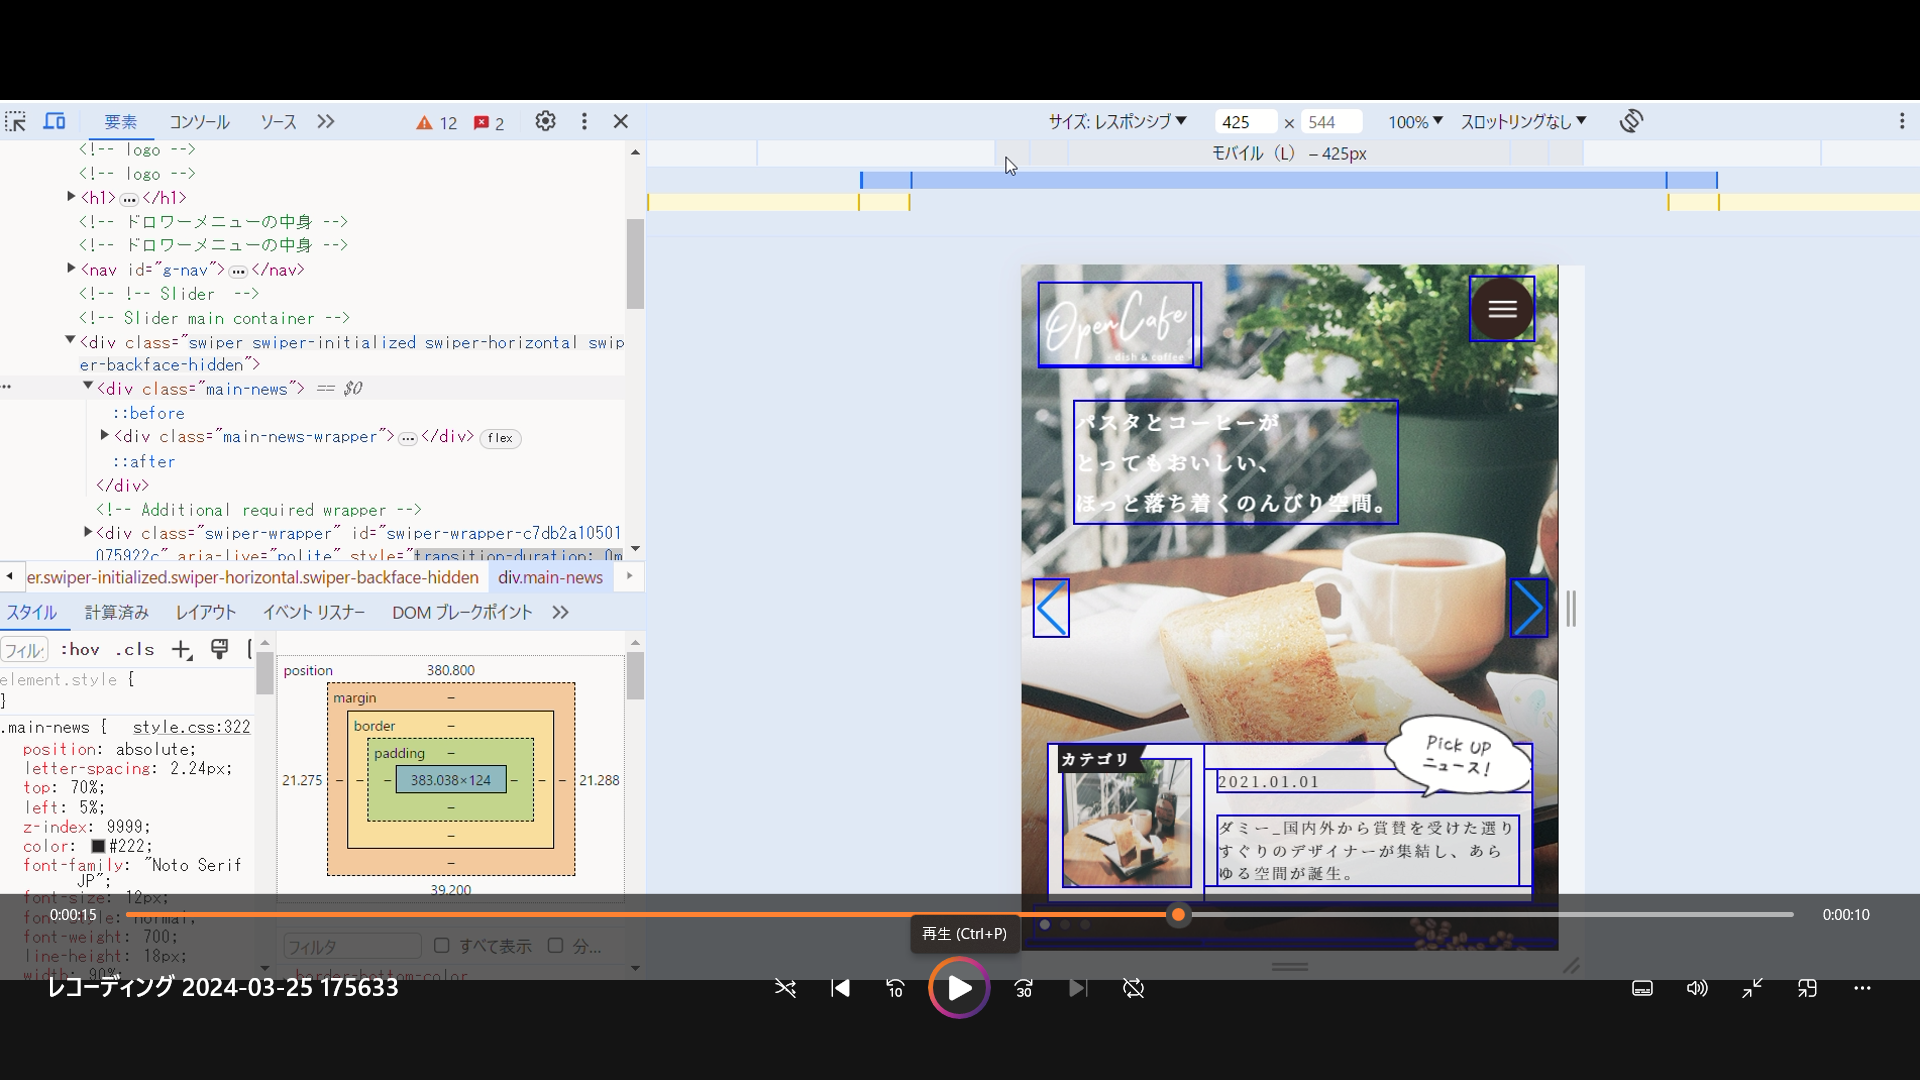Open the サイズ レスポンシブ dropdown

pyautogui.click(x=1117, y=121)
